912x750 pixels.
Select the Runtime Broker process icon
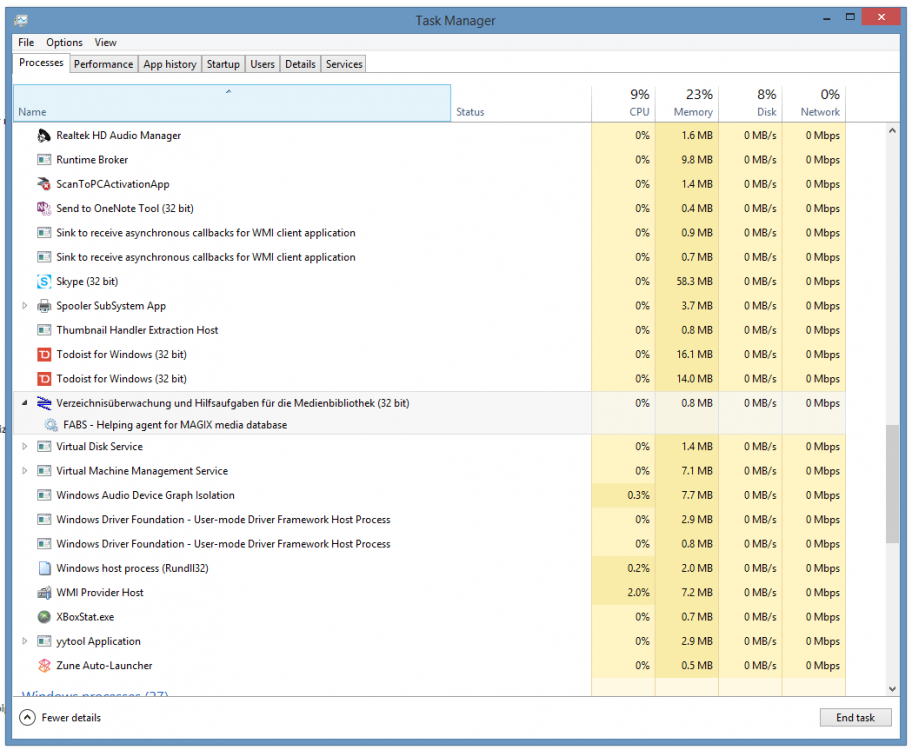(x=44, y=159)
